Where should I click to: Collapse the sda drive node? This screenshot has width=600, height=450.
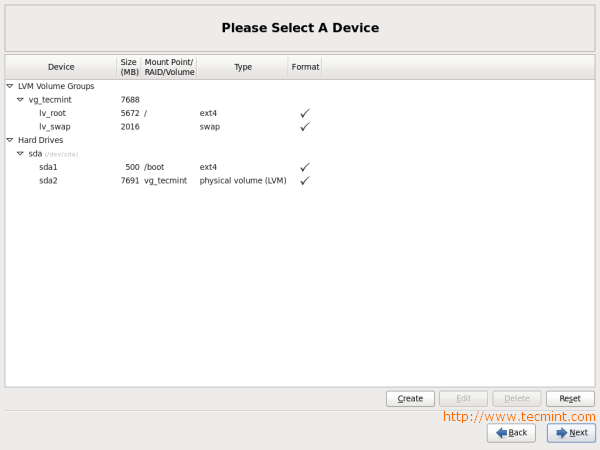20,154
